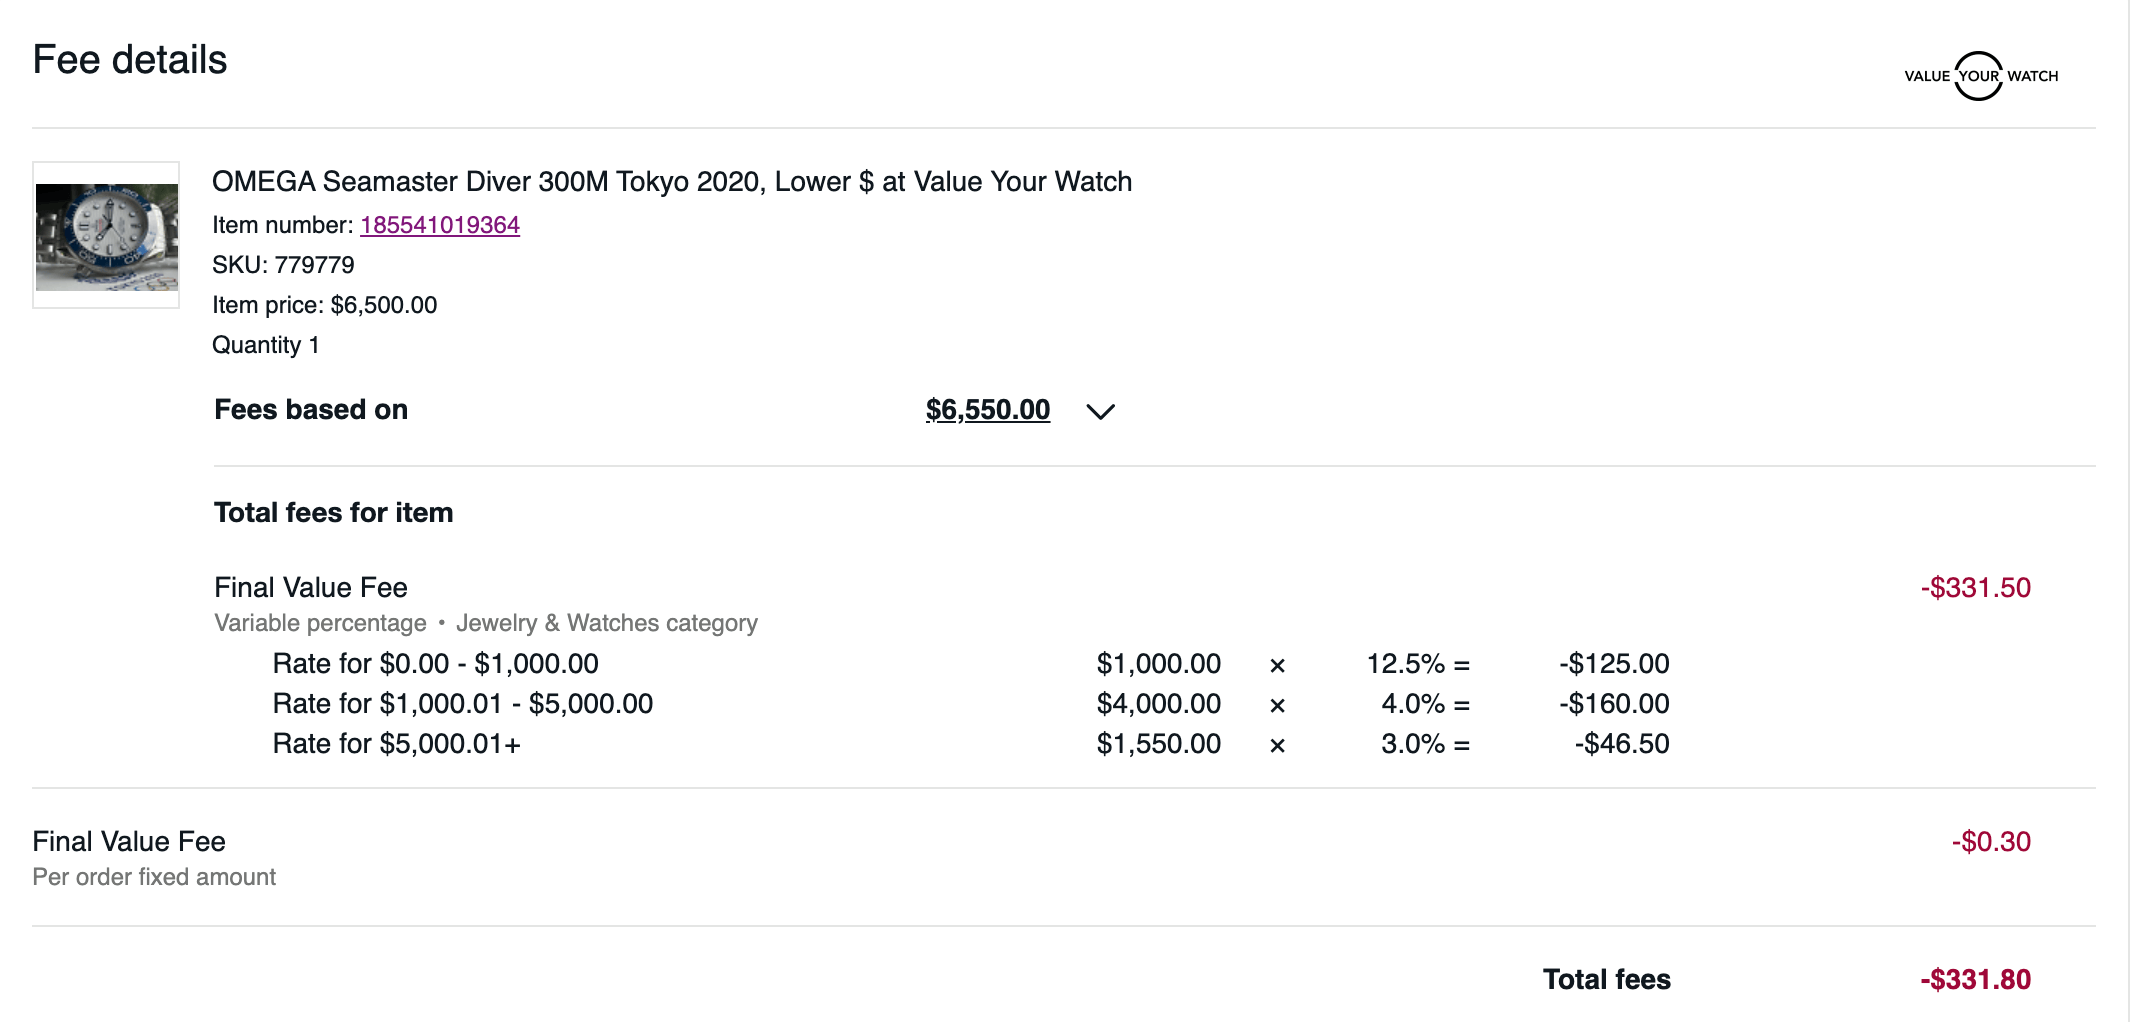The image size is (2132, 1022).
Task: Click the rate for $5,000.01+ row
Action: click(397, 743)
